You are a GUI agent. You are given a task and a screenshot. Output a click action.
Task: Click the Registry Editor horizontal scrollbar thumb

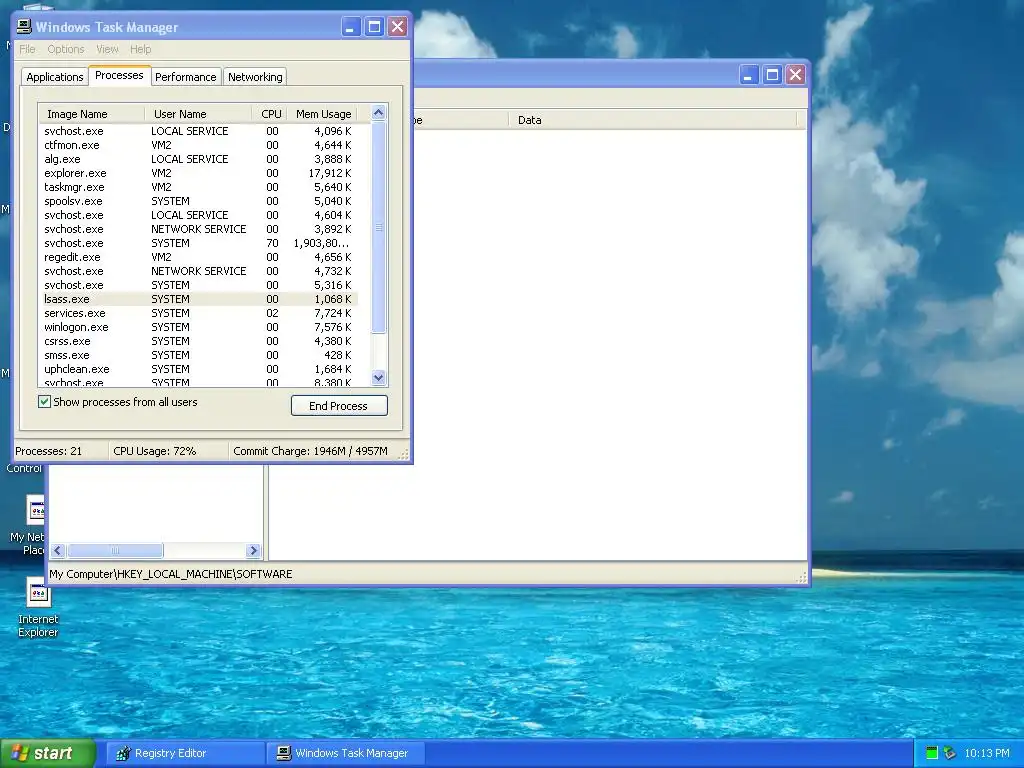[115, 551]
